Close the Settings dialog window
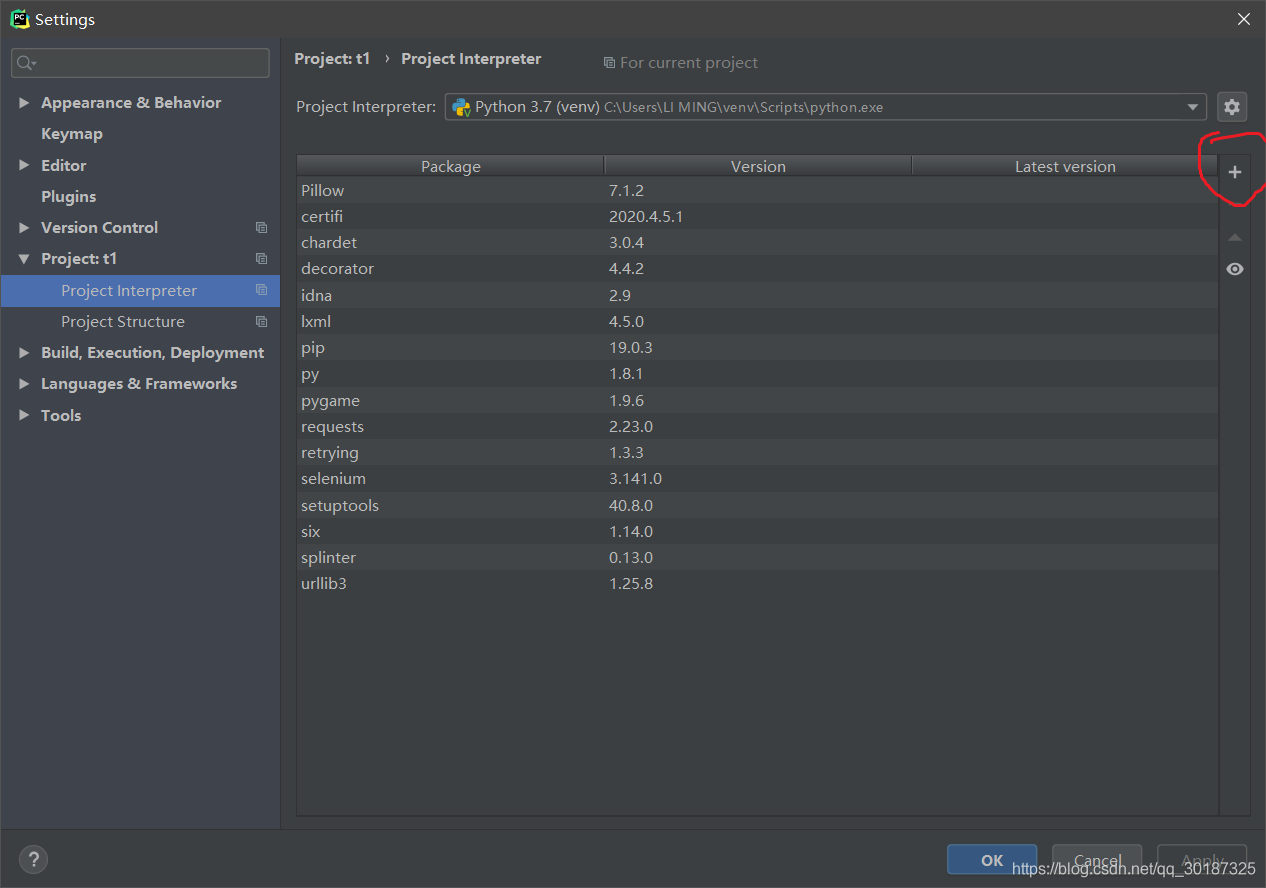This screenshot has width=1266, height=888. 1243,19
